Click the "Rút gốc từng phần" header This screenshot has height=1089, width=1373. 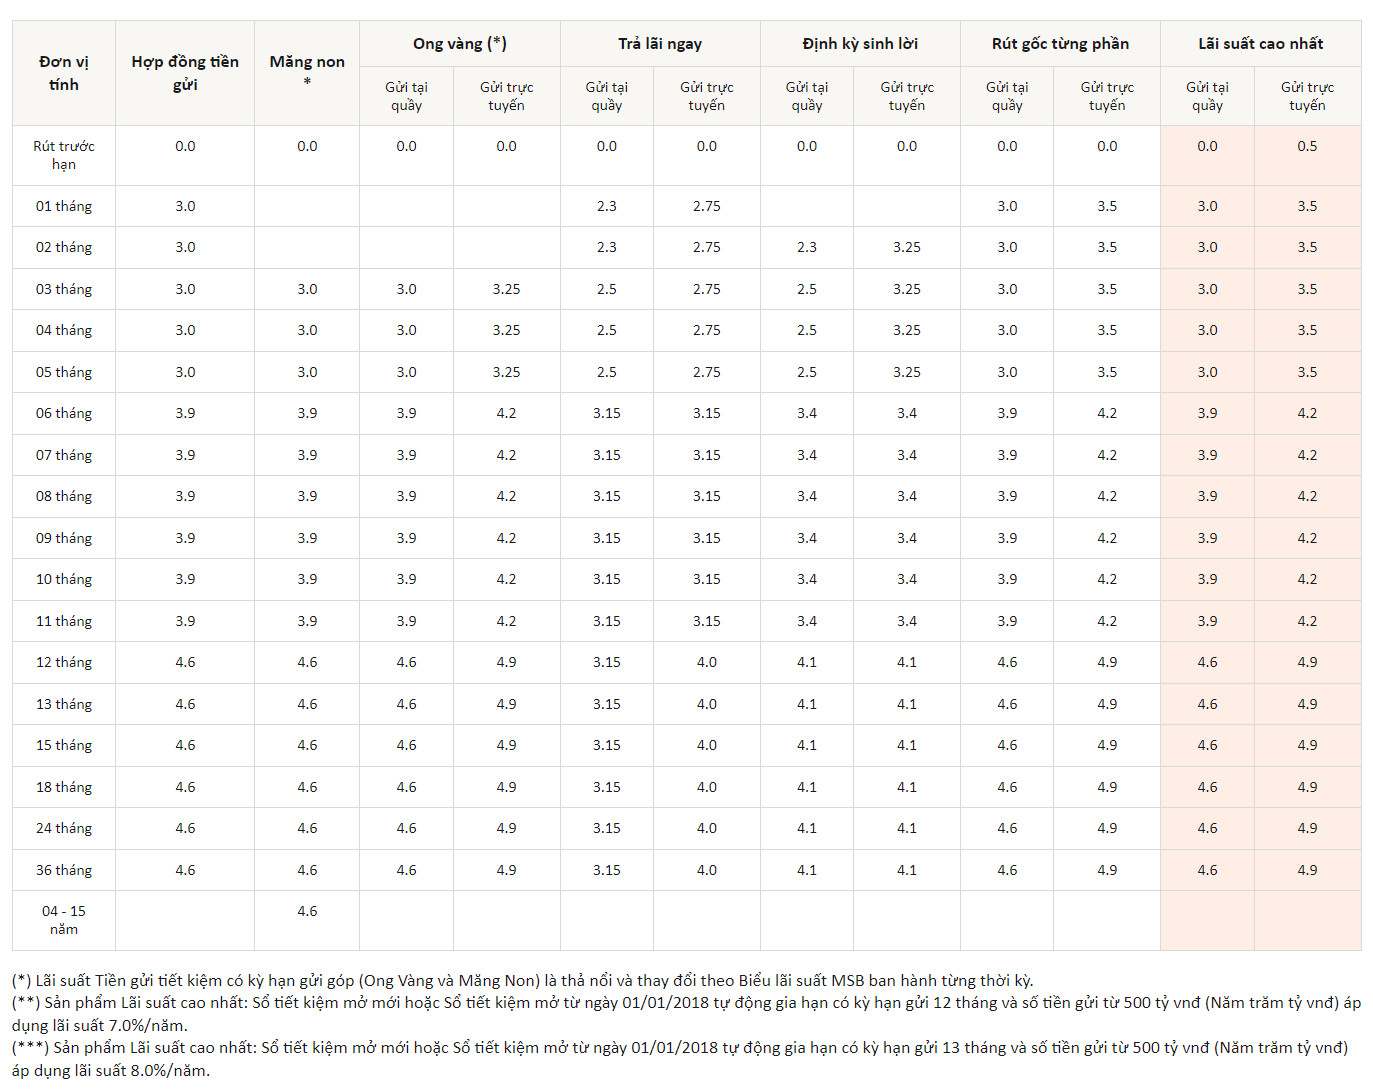coord(1060,44)
